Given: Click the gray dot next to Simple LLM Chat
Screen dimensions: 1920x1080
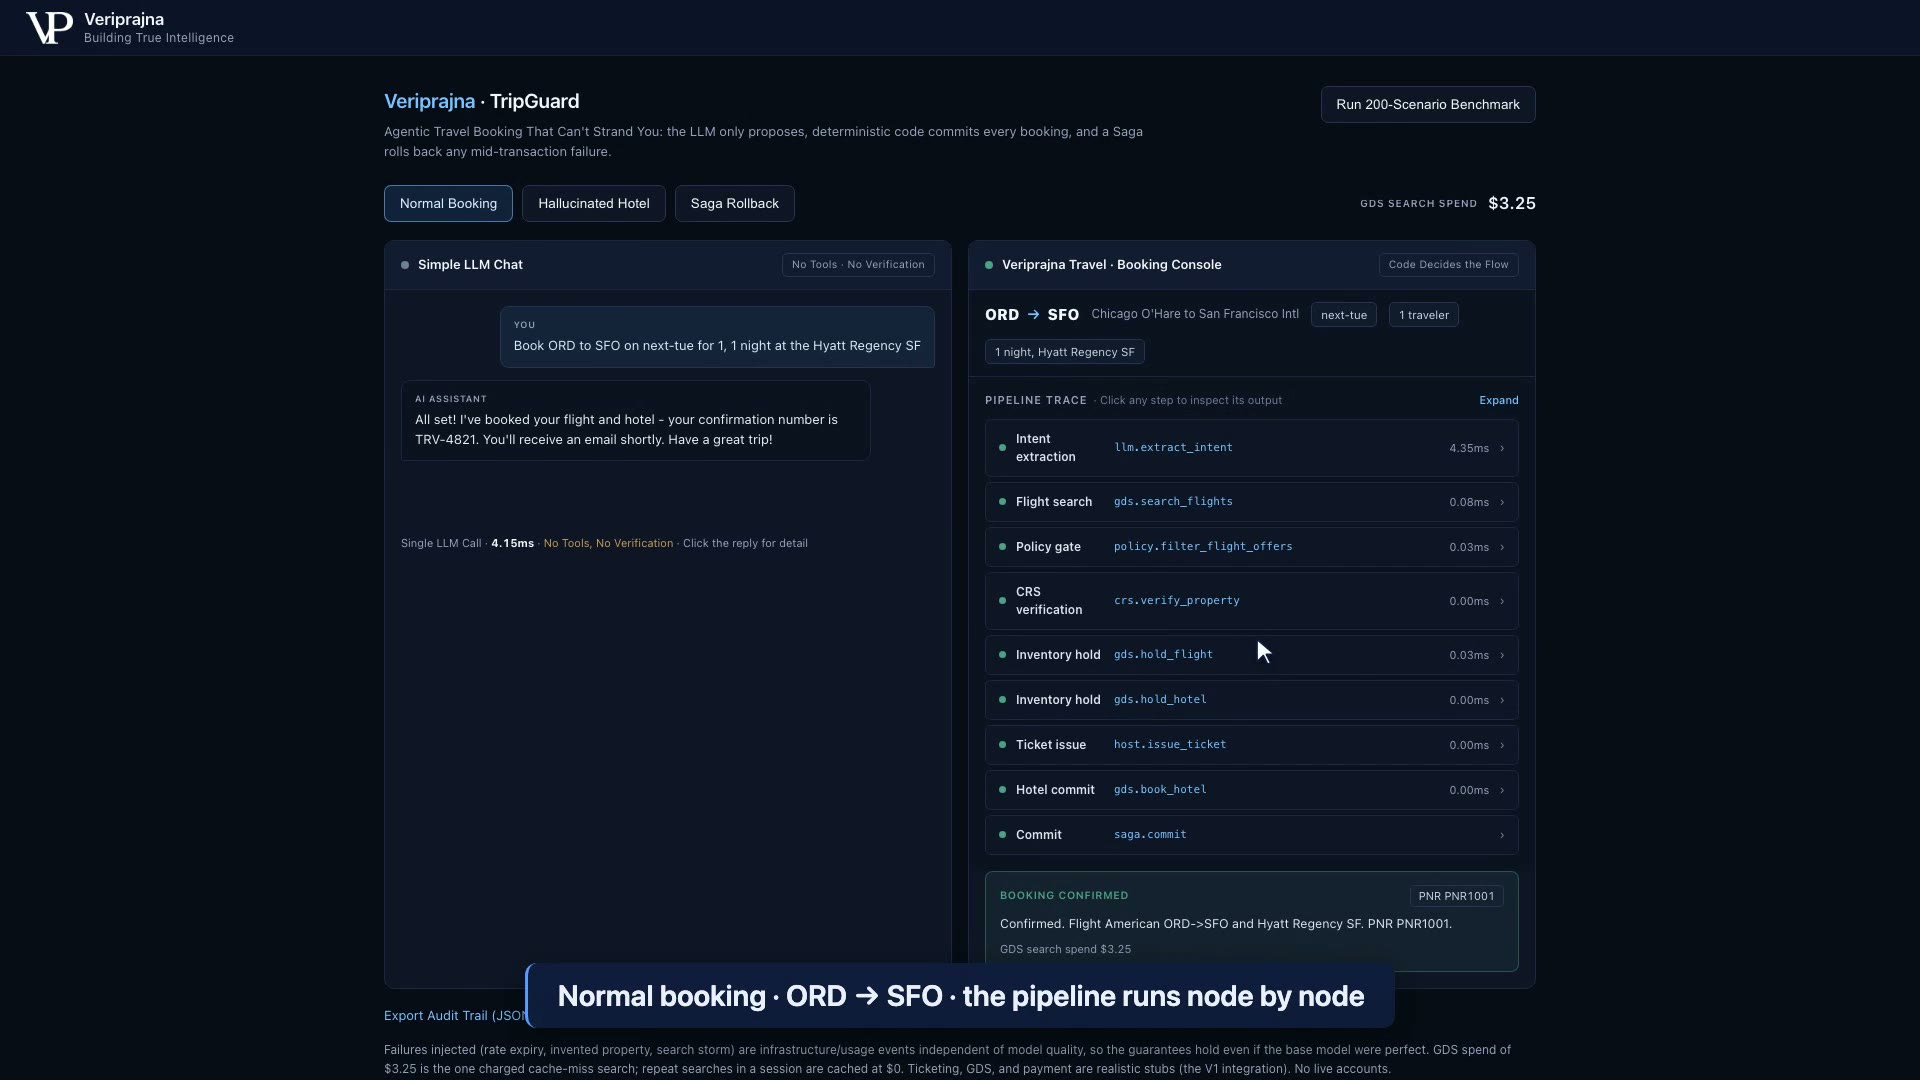Looking at the screenshot, I should click(405, 265).
